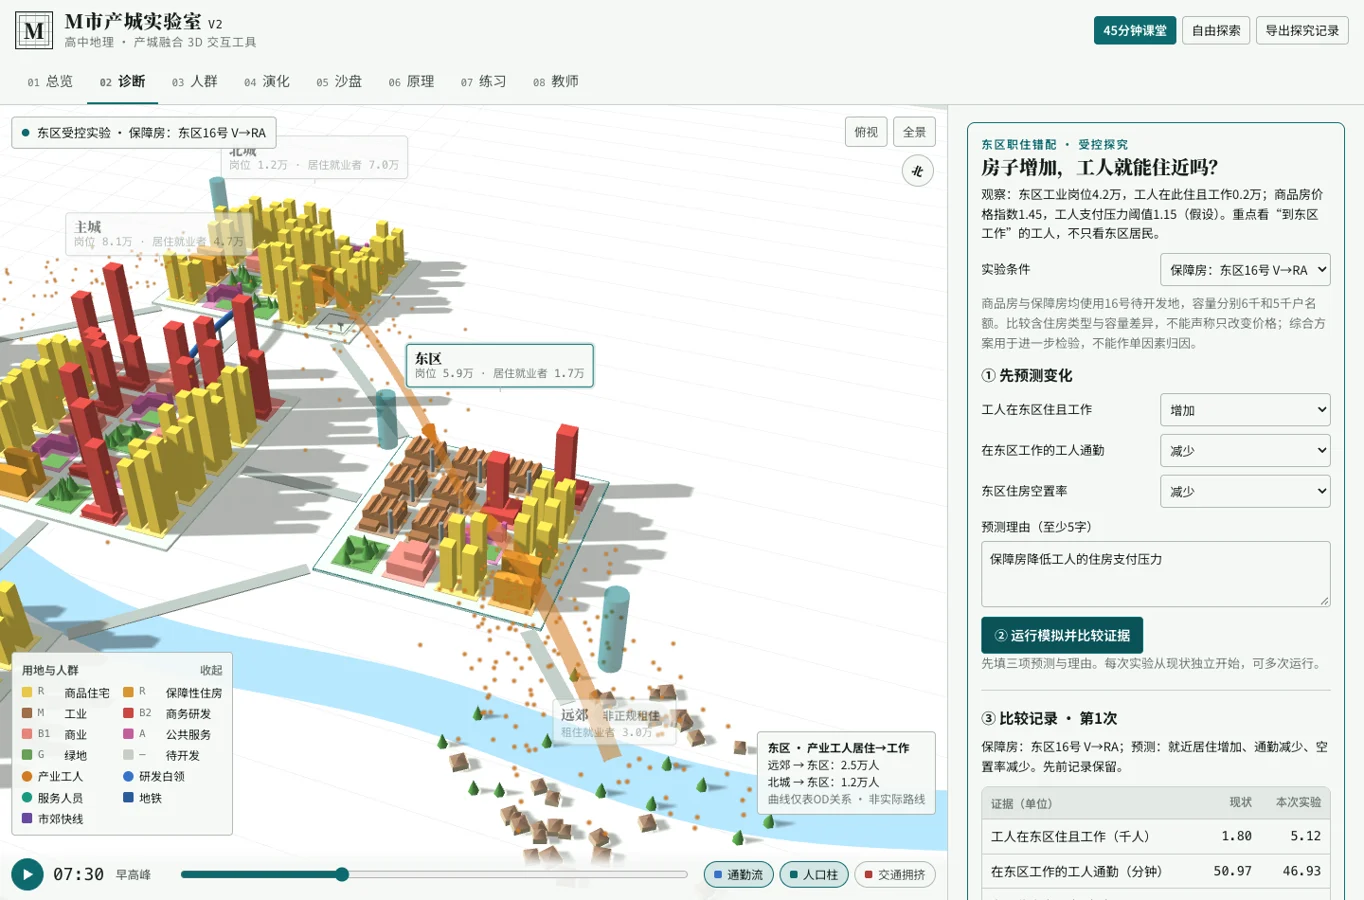1364x900 pixels.
Task: Select the 原理 tab
Action: click(x=411, y=82)
